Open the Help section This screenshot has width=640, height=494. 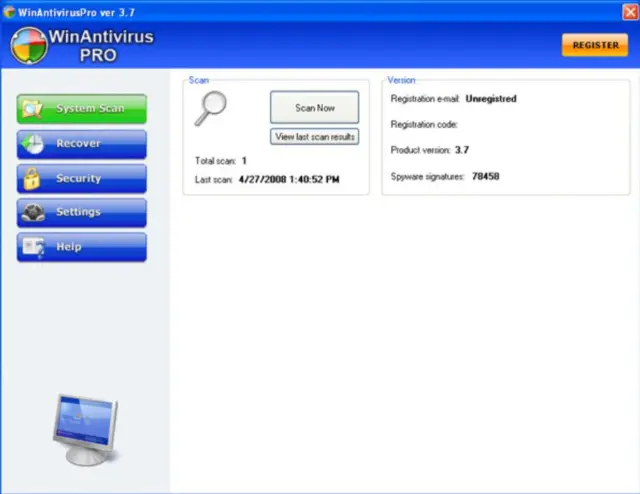[x=82, y=247]
